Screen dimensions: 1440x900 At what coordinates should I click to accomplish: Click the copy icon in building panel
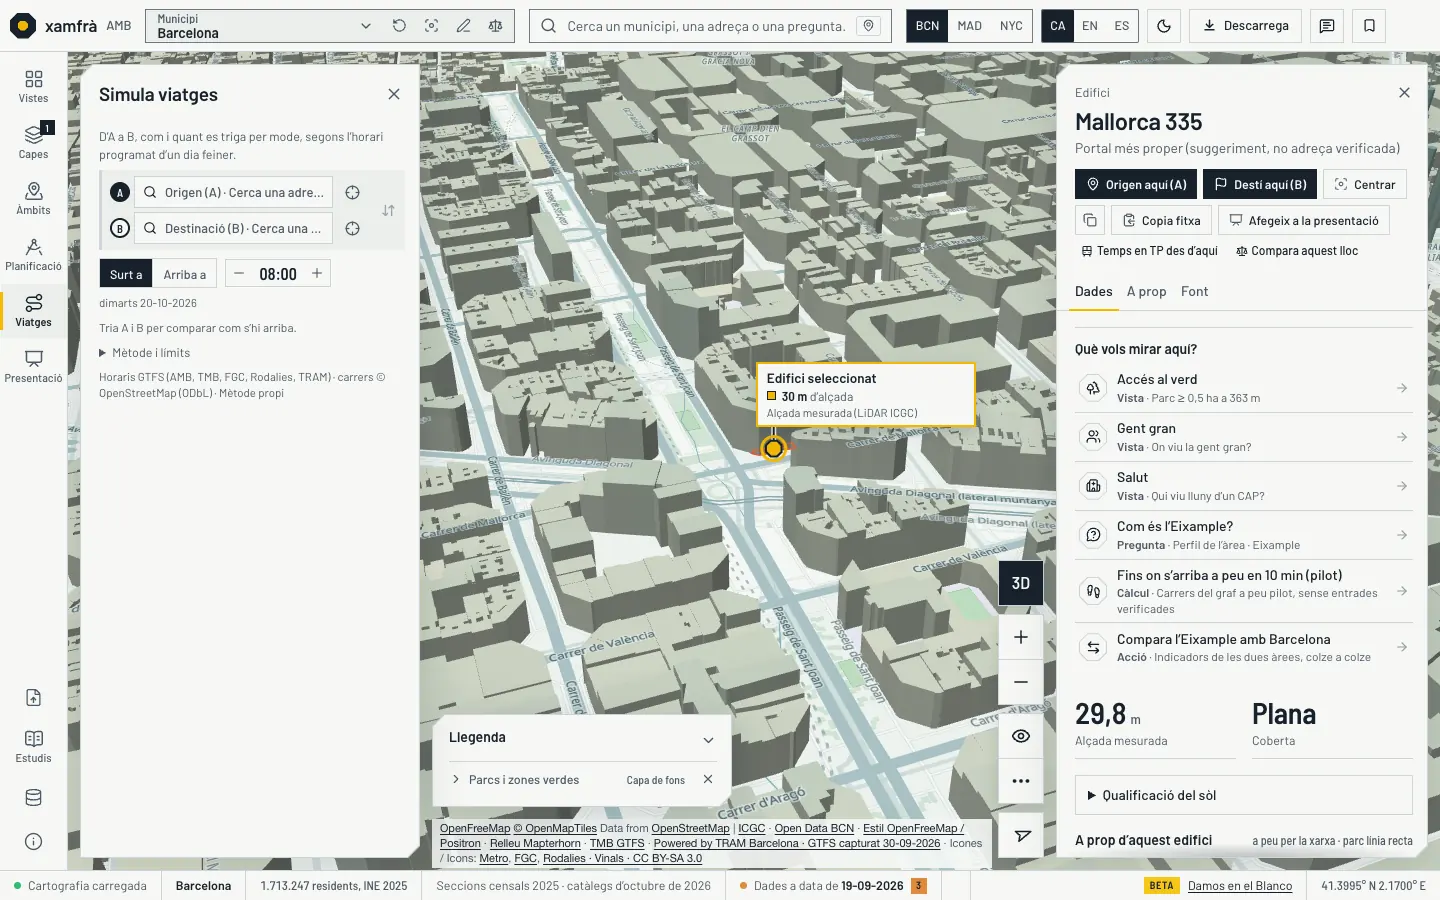[x=1090, y=220]
